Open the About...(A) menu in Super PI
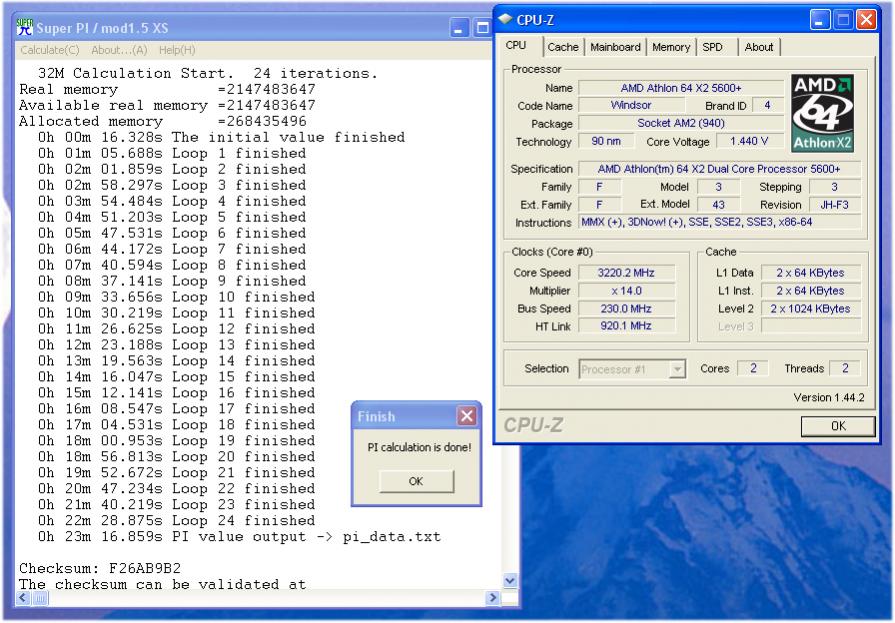This screenshot has width=895, height=623. click(119, 50)
